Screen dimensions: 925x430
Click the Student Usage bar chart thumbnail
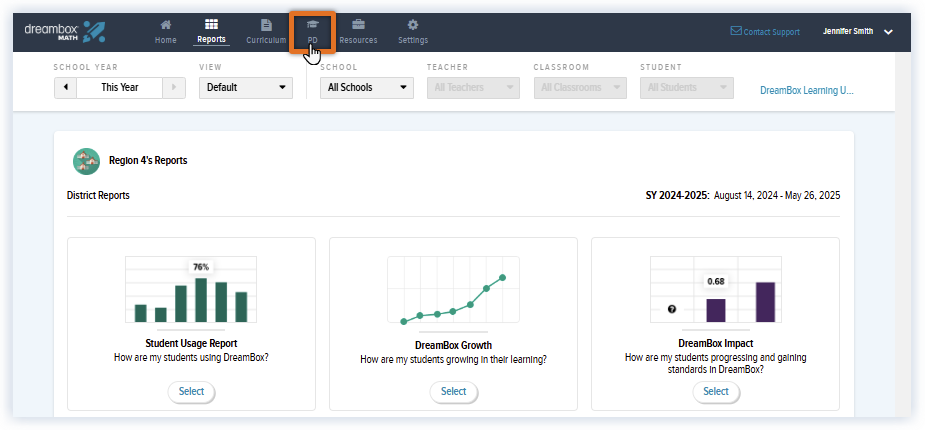point(191,290)
